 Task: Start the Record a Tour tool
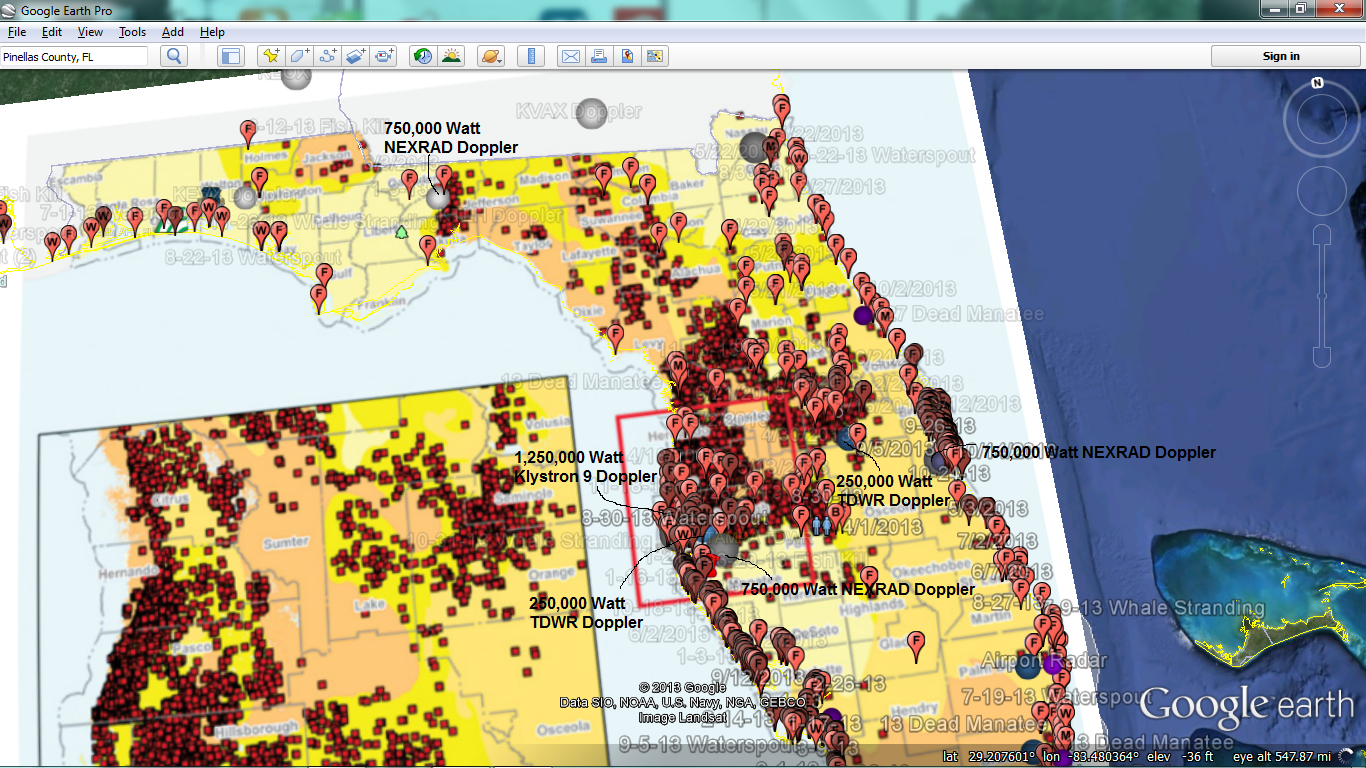[x=384, y=56]
